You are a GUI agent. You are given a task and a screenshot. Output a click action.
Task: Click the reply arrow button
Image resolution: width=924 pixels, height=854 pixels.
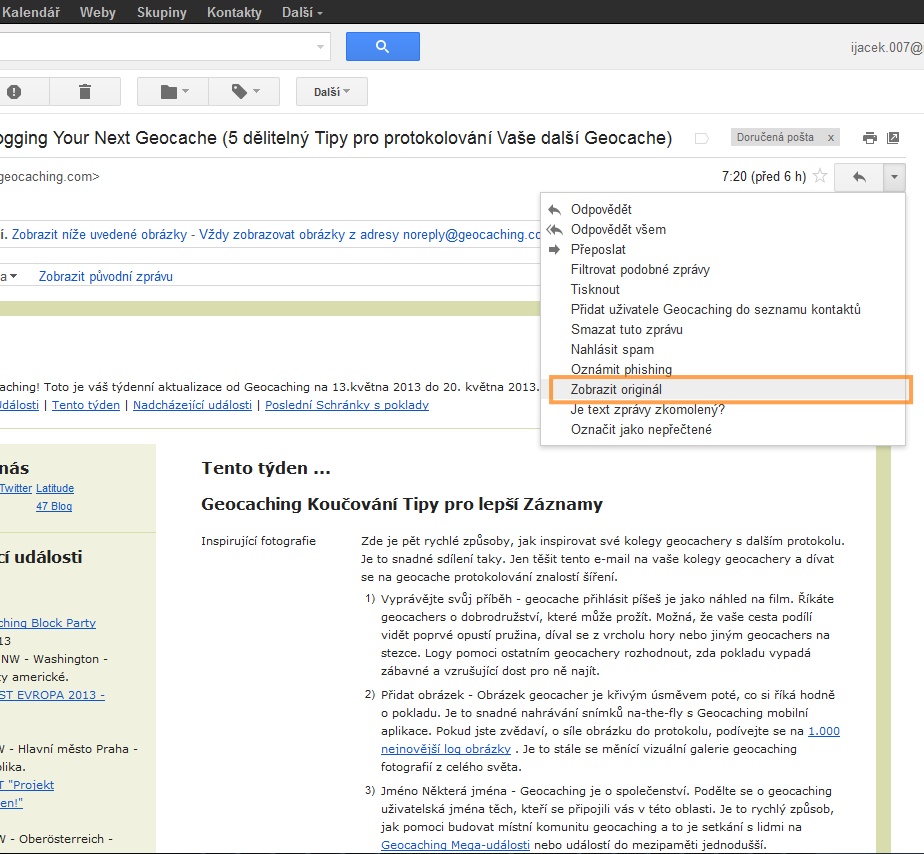[x=858, y=177]
